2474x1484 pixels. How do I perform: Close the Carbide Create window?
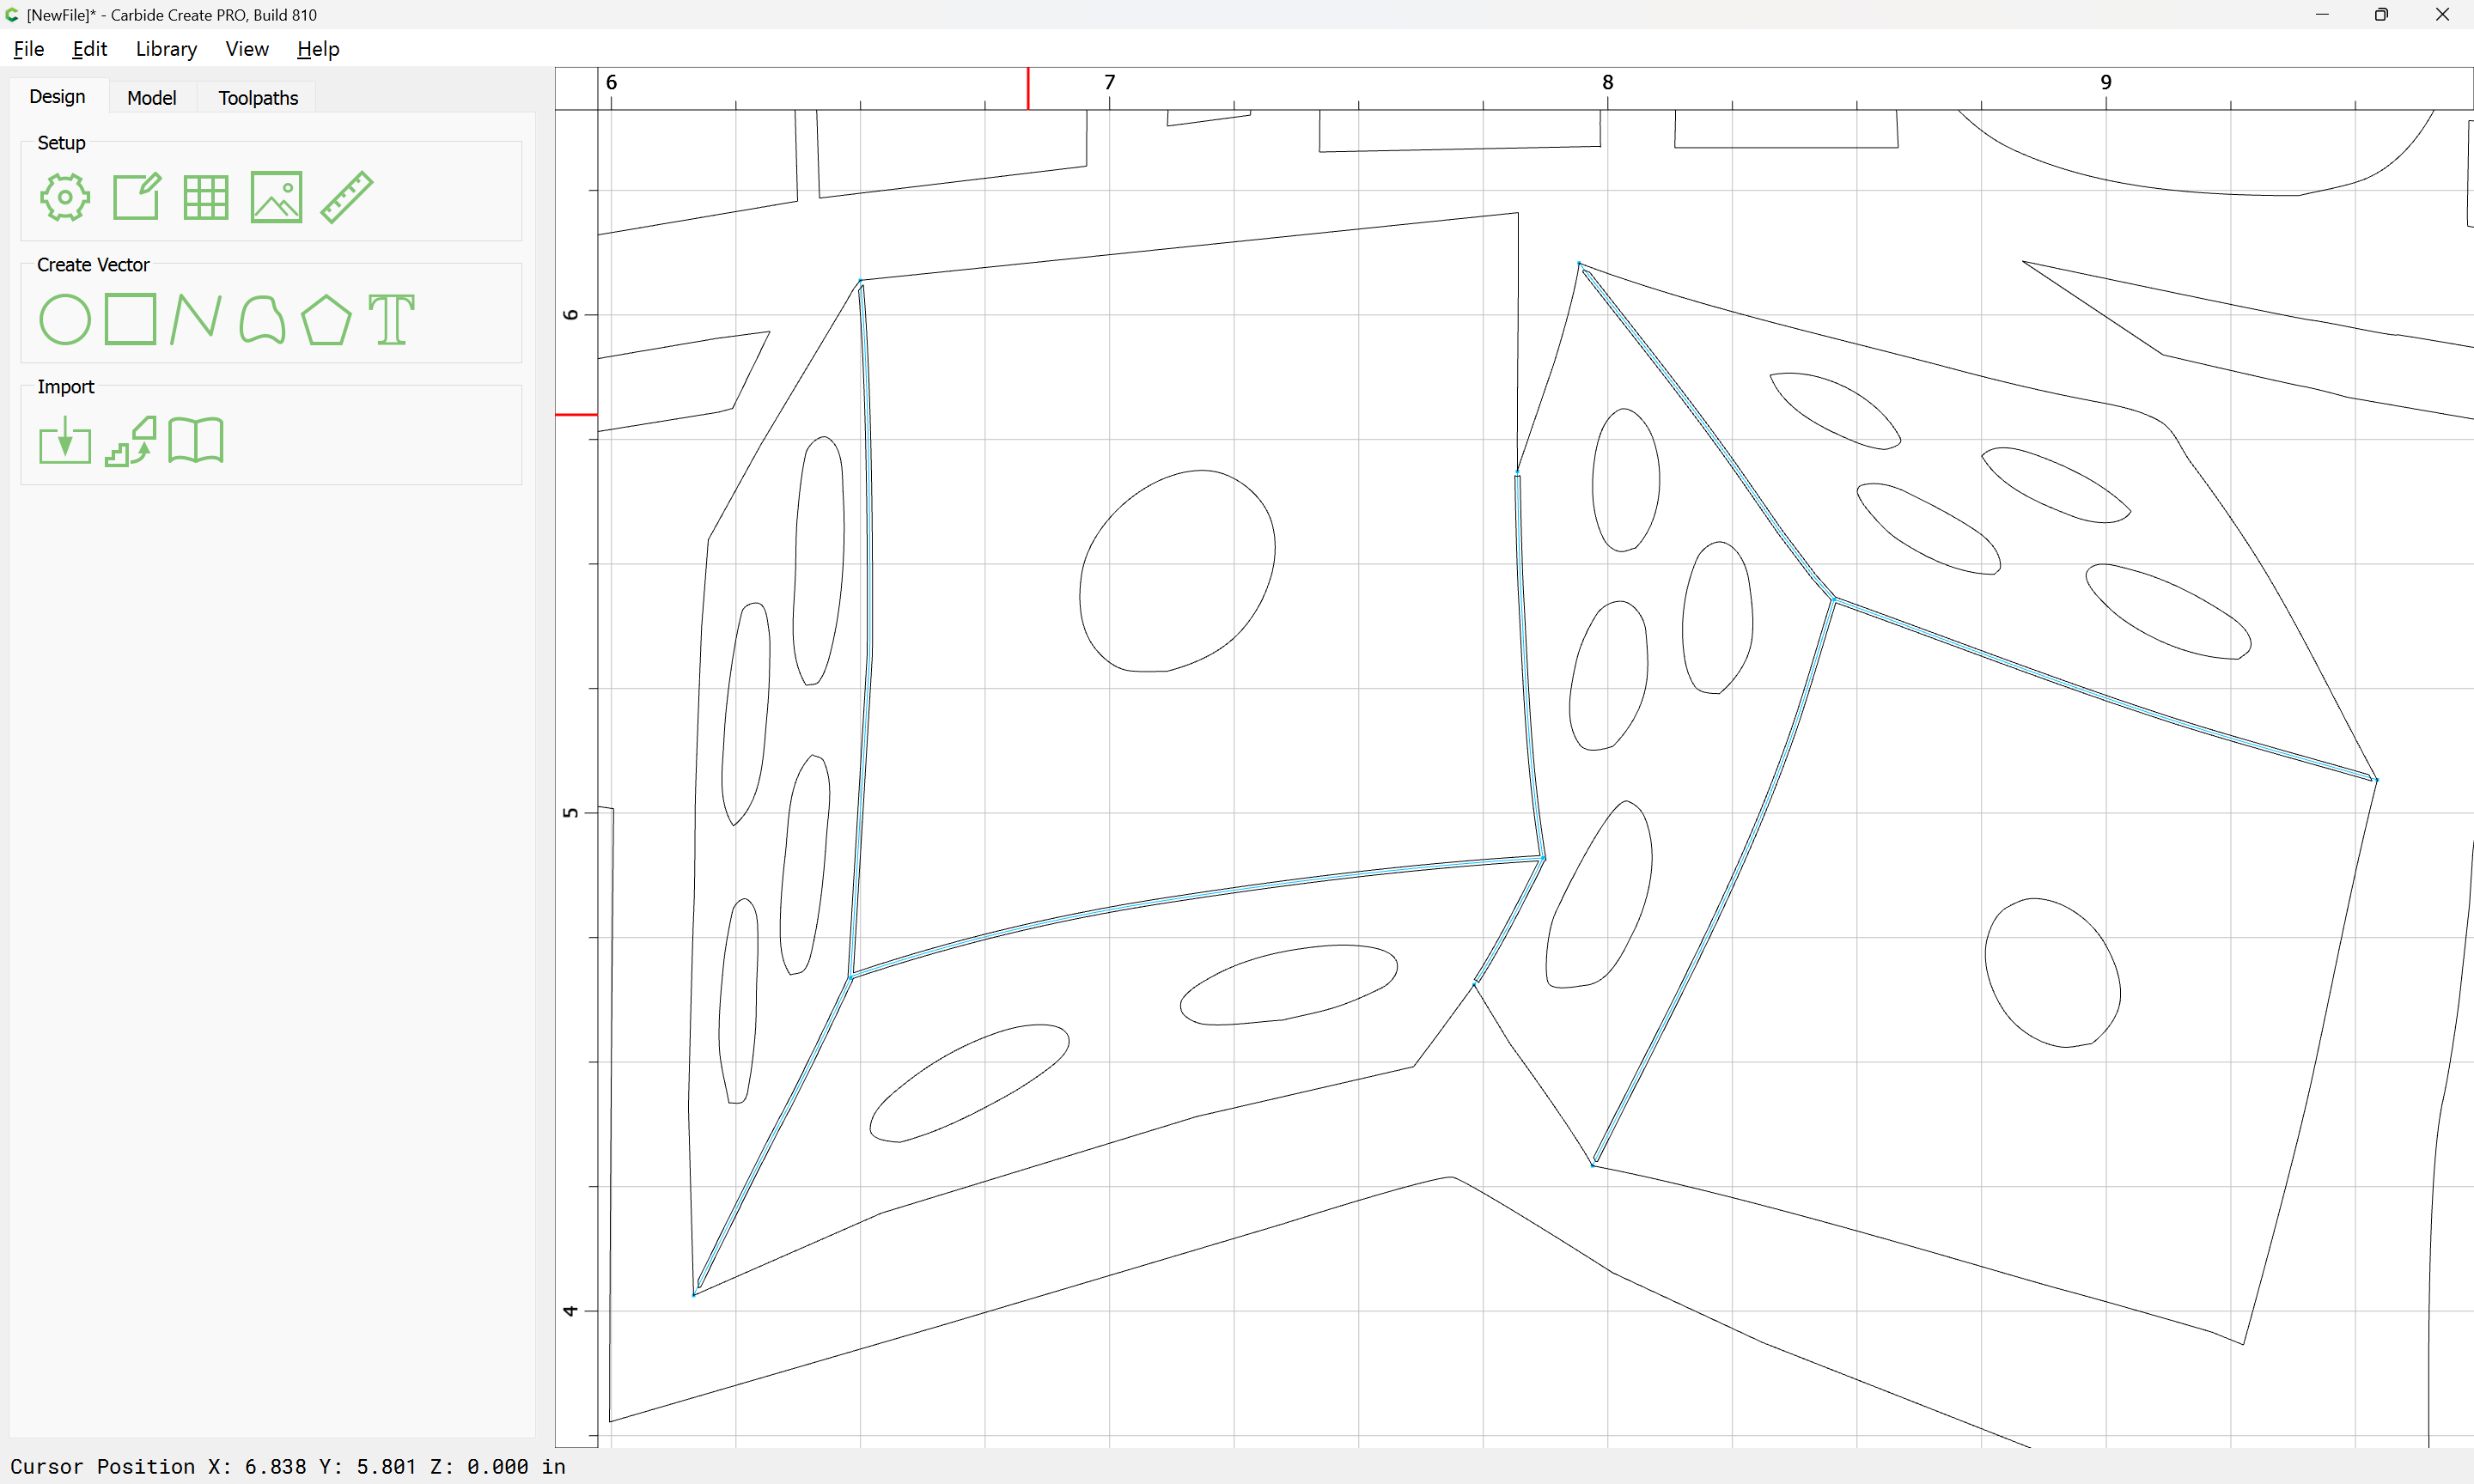click(2442, 15)
